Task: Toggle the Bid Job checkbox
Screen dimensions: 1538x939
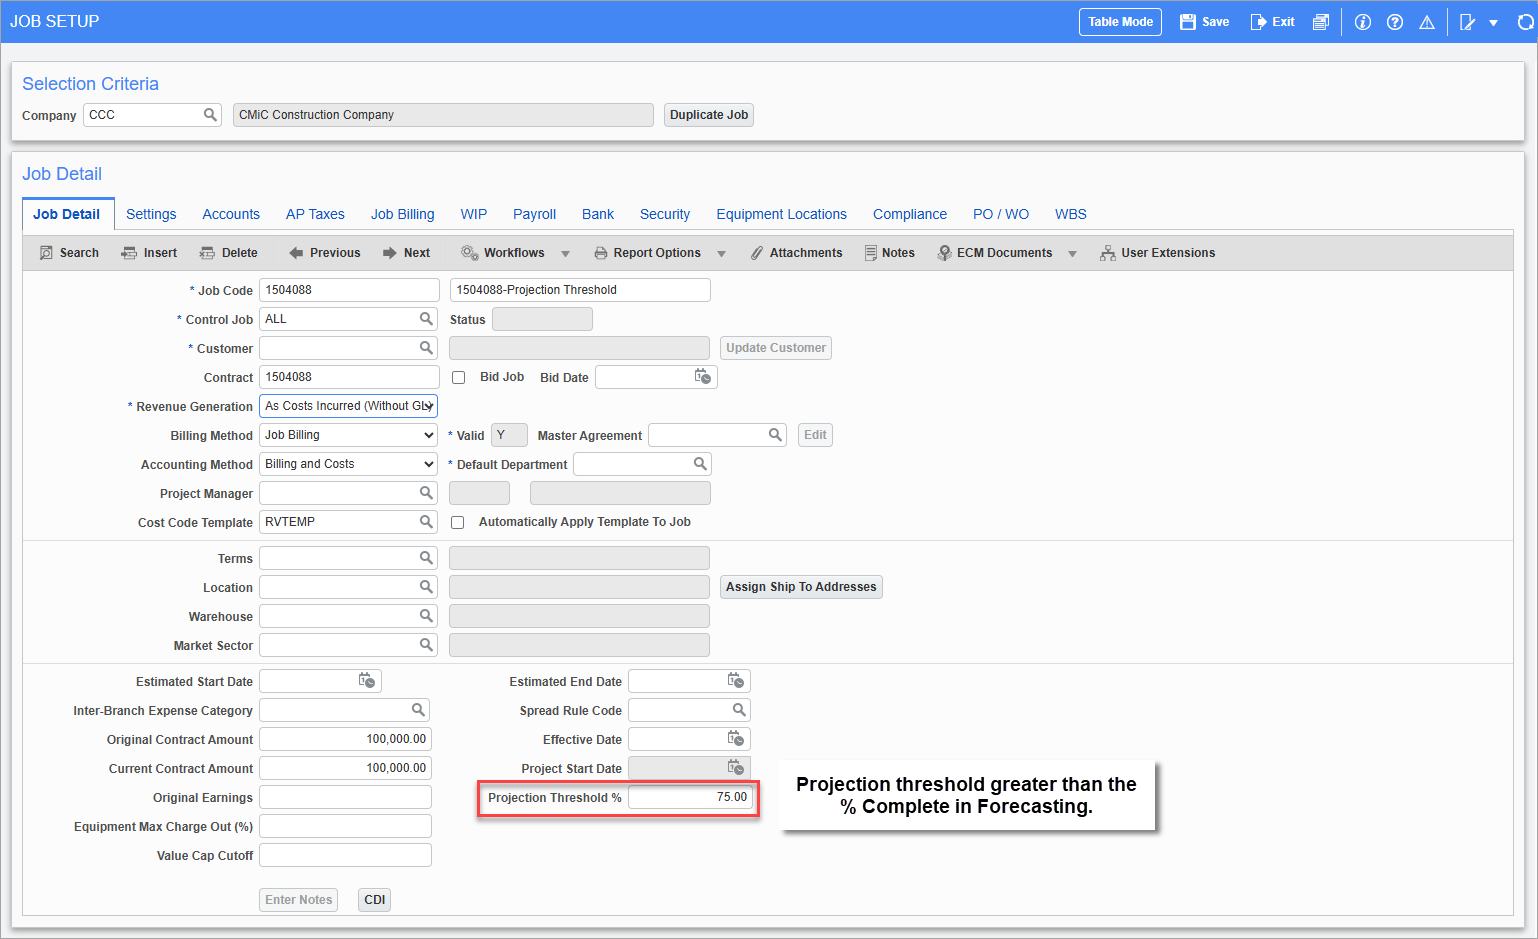Action: (x=458, y=378)
